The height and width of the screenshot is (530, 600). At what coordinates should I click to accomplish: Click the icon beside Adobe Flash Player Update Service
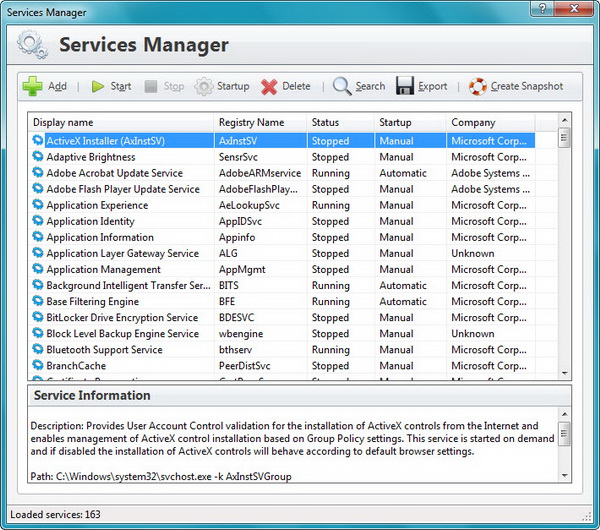[x=38, y=189]
